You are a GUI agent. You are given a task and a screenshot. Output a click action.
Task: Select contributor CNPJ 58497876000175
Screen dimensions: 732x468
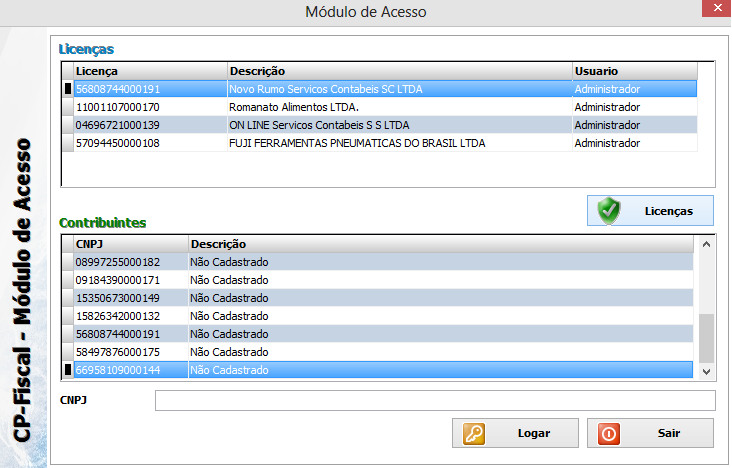point(118,352)
